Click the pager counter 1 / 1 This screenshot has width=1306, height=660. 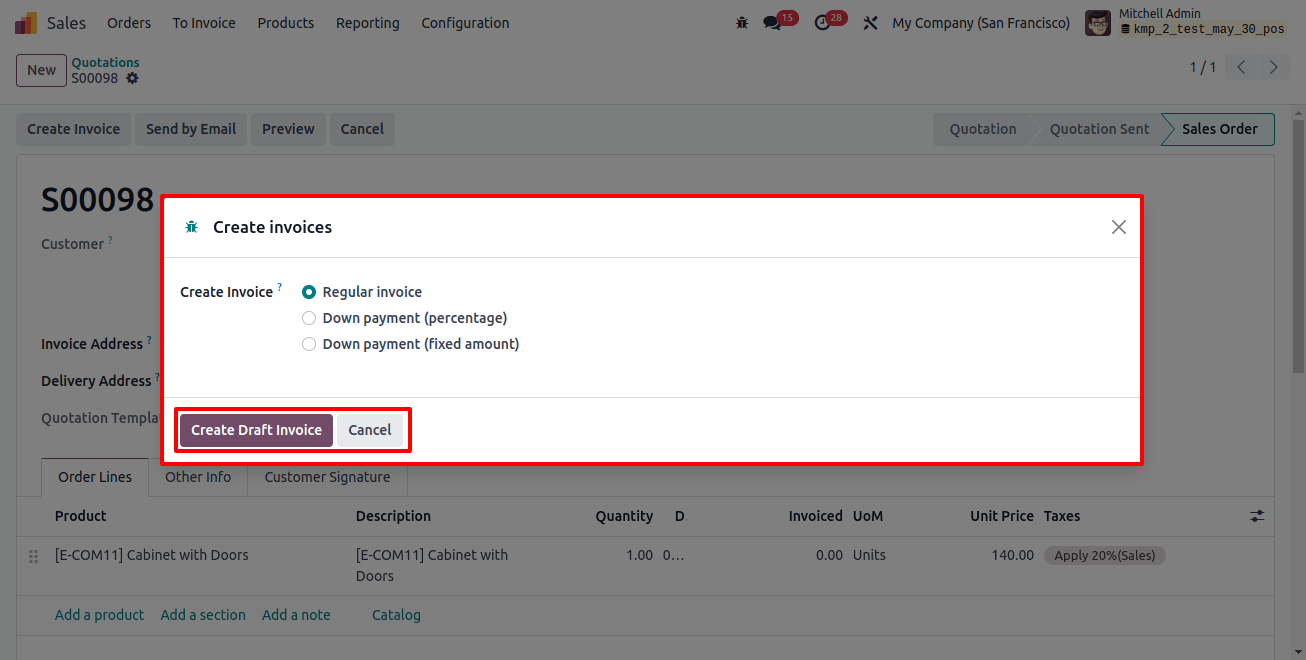[1203, 68]
